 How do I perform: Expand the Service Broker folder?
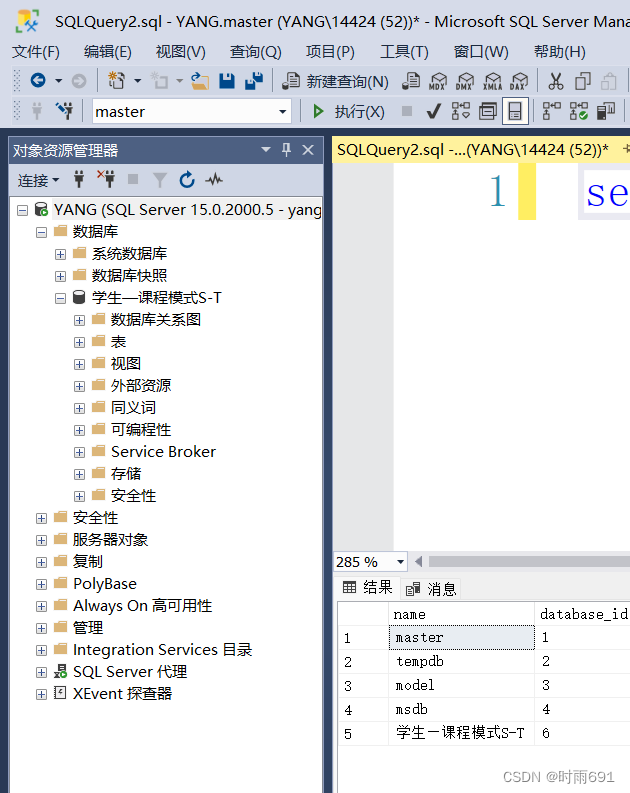point(79,452)
